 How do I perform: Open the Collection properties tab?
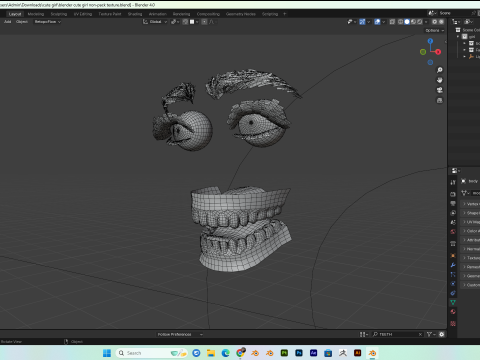point(453,244)
